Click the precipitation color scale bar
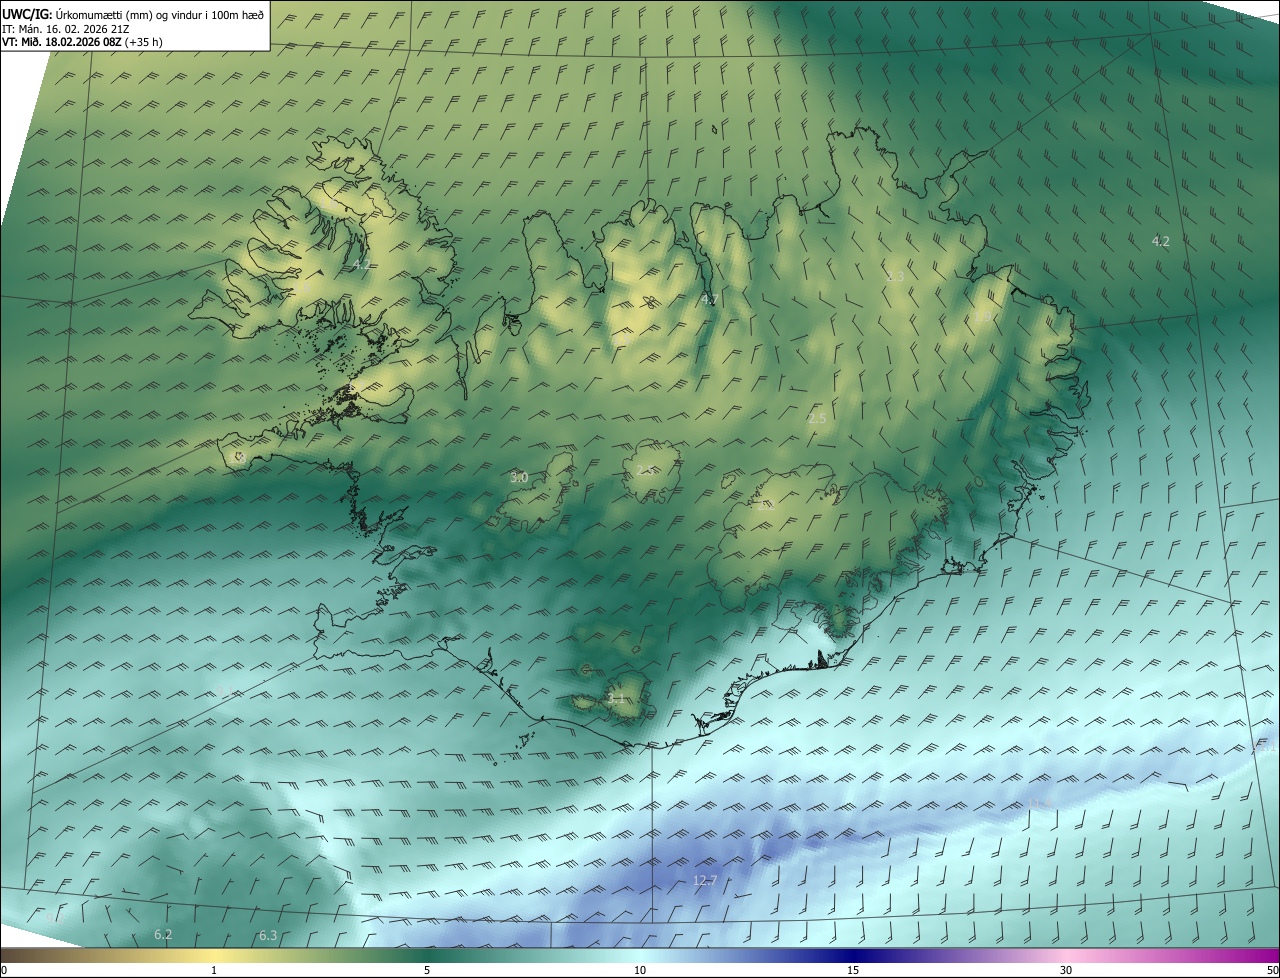This screenshot has height=978, width=1280. tap(640, 955)
